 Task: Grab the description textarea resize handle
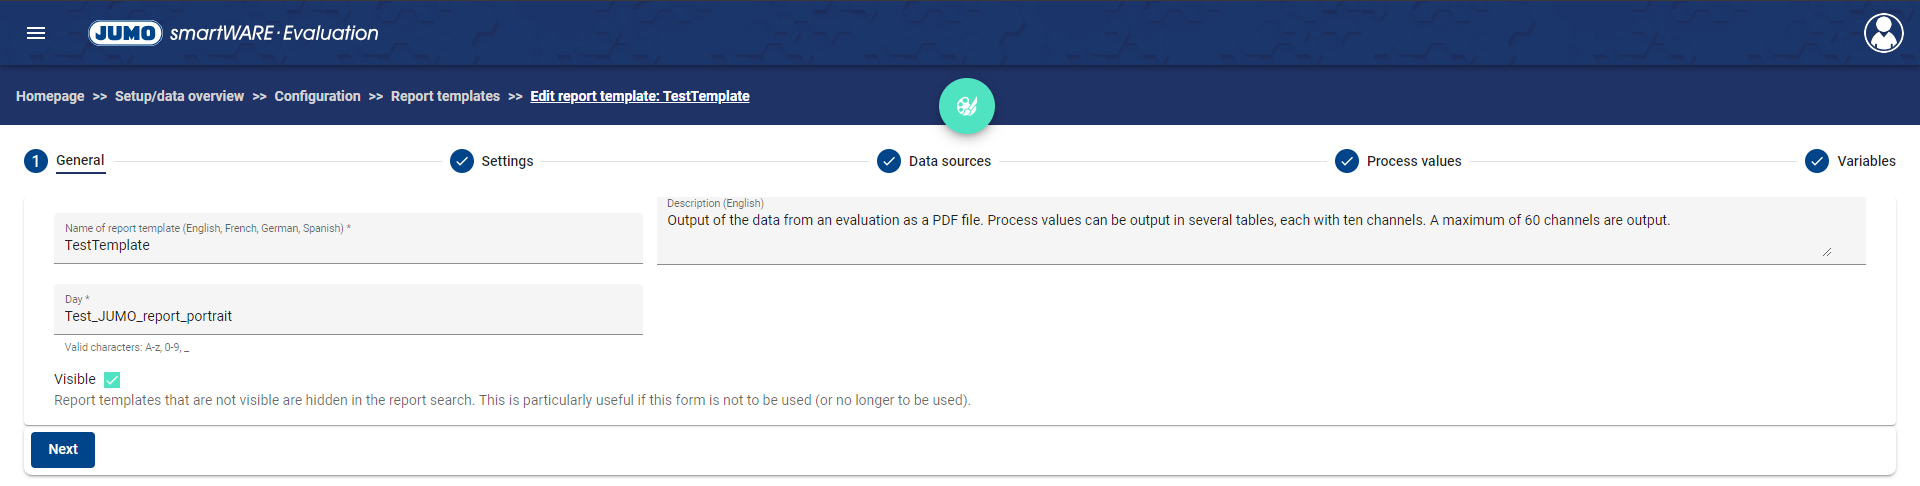click(x=1826, y=252)
